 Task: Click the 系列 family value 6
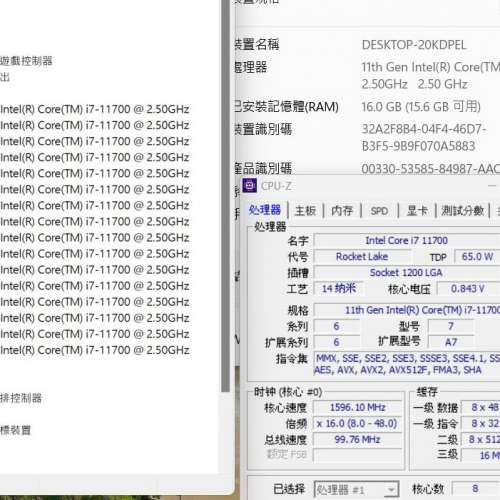point(337,326)
